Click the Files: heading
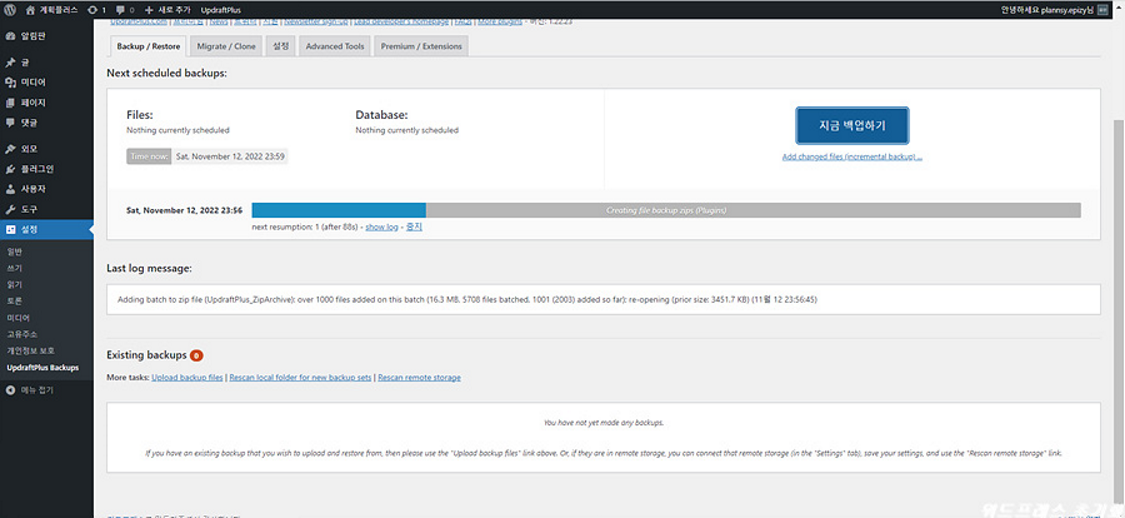The width and height of the screenshot is (1125, 518). [x=140, y=114]
